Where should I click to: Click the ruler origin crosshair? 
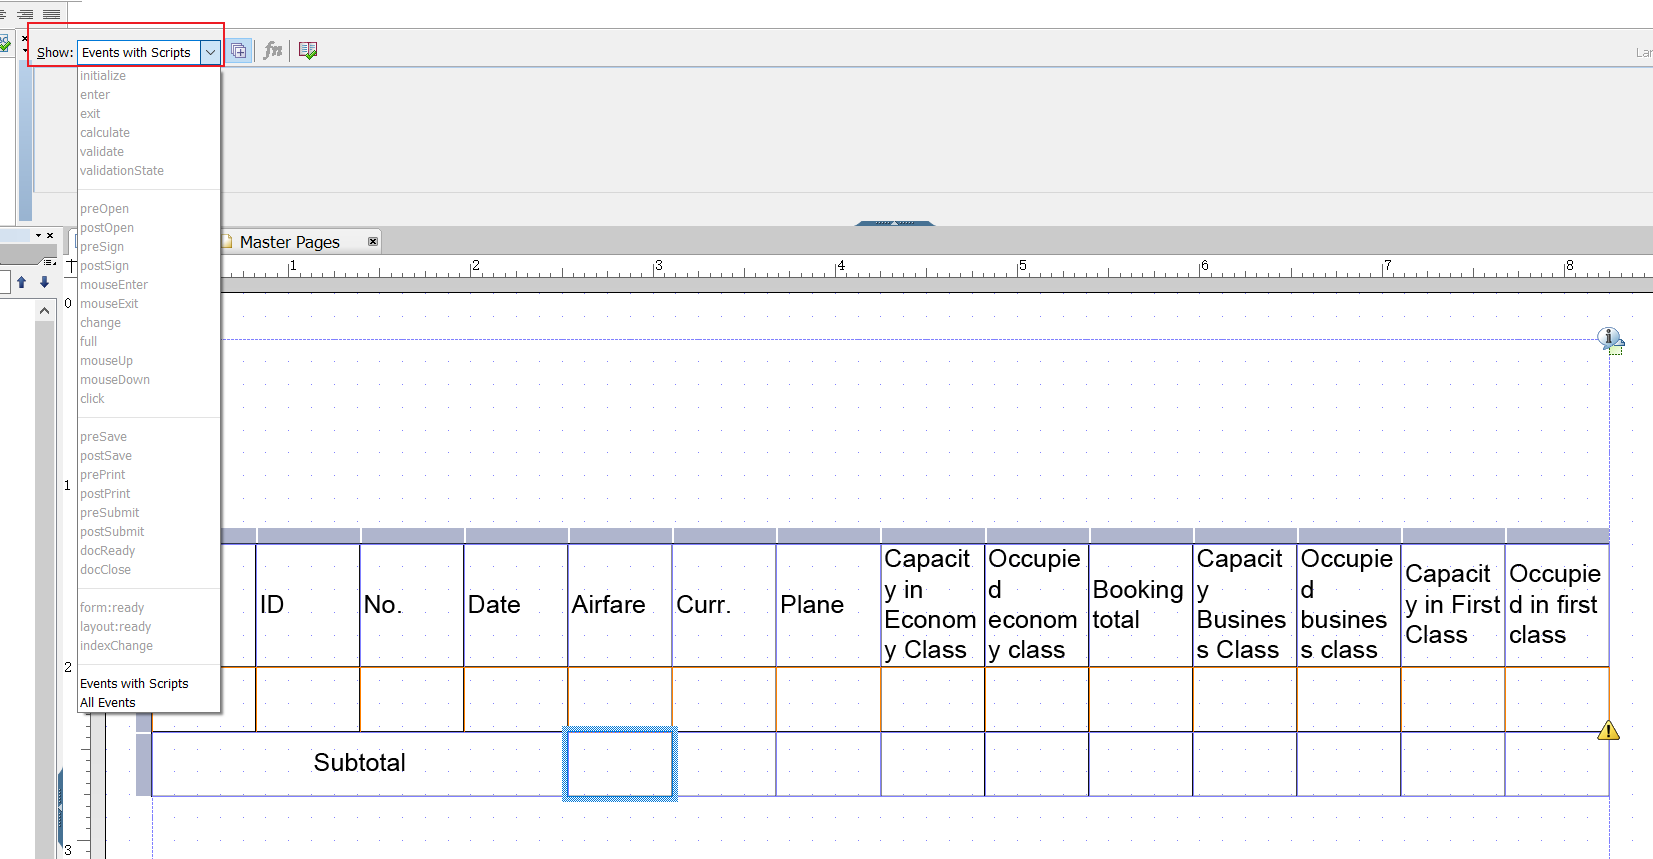[71, 266]
